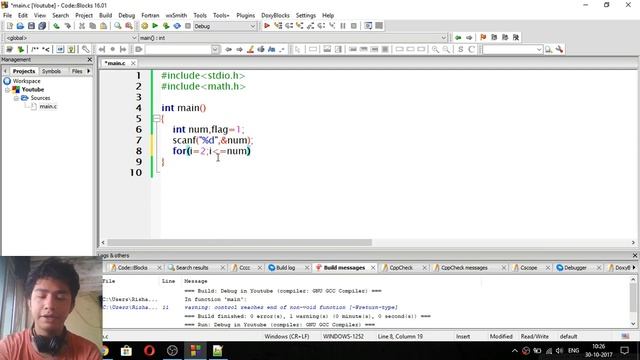Collapse the Sources folder node
Screen dimensions: 640x360
point(16,98)
